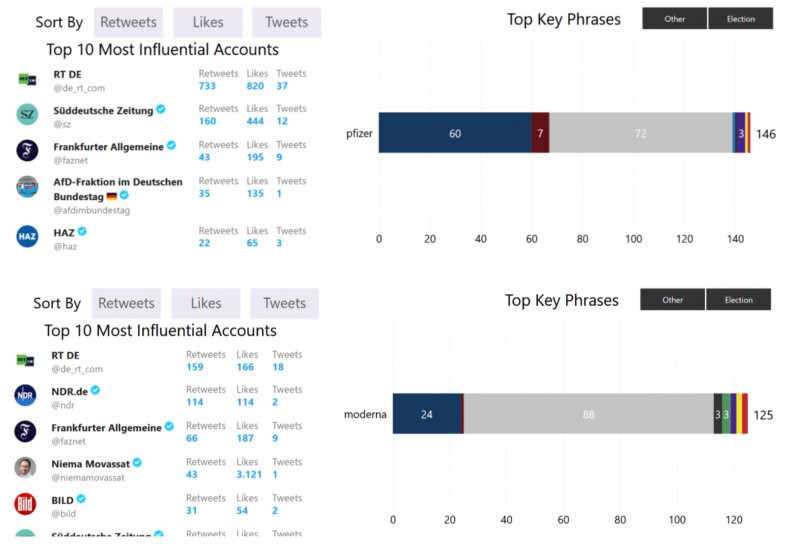Sort the top accounts list by Likes
Image resolution: width=800 pixels, height=553 pixels.
click(208, 22)
